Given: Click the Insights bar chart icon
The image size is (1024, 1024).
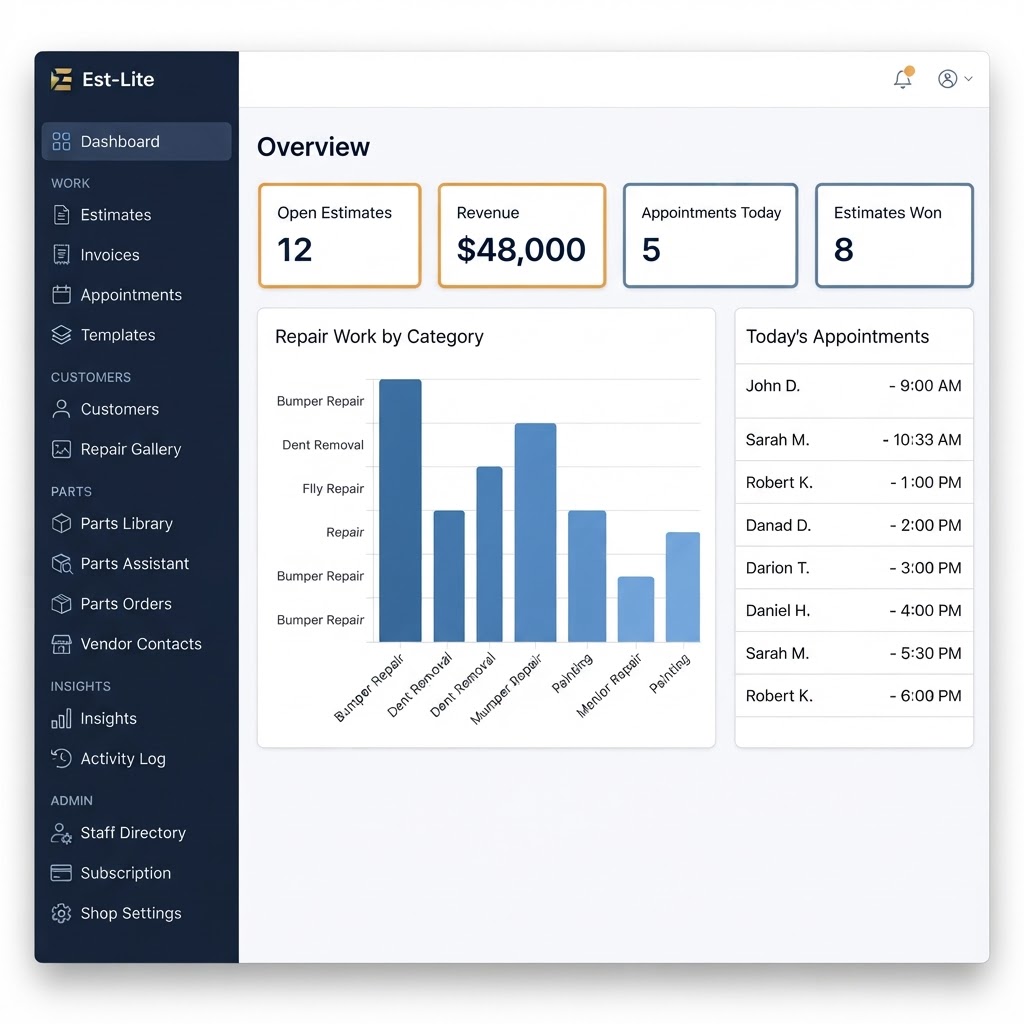Looking at the screenshot, I should tap(61, 718).
